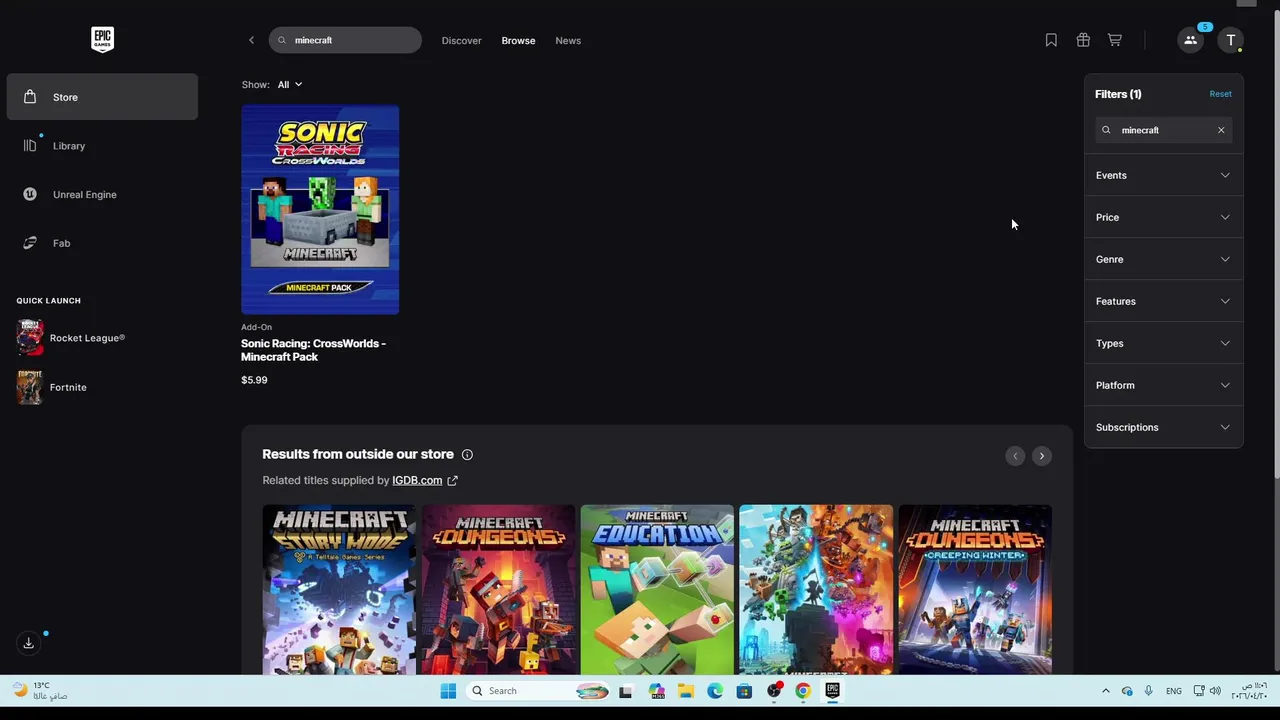Screen dimensions: 1280x720
Task: Open the shopping cart
Action: point(1114,40)
